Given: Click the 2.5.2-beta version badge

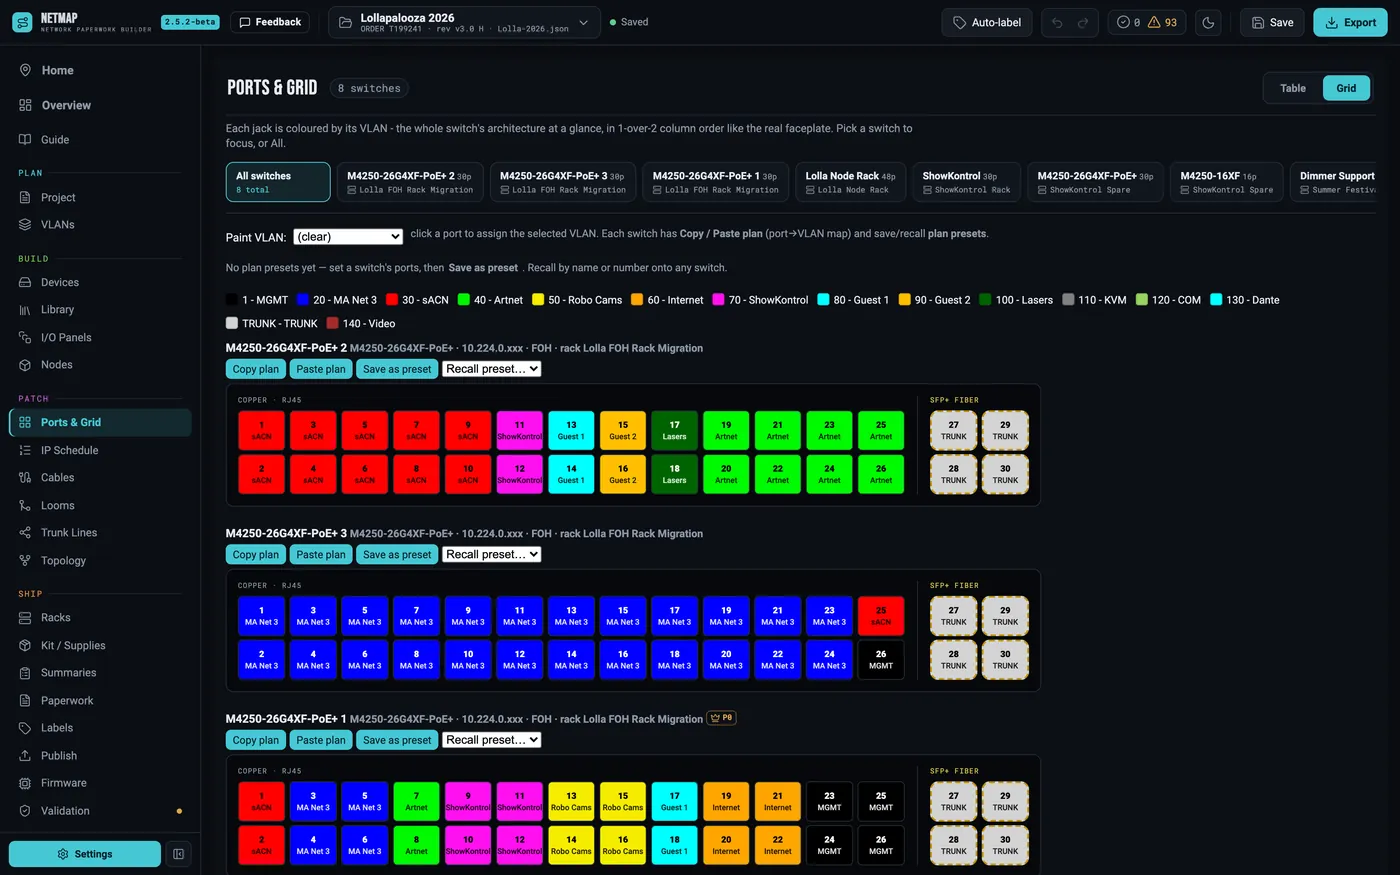Looking at the screenshot, I should tap(191, 22).
